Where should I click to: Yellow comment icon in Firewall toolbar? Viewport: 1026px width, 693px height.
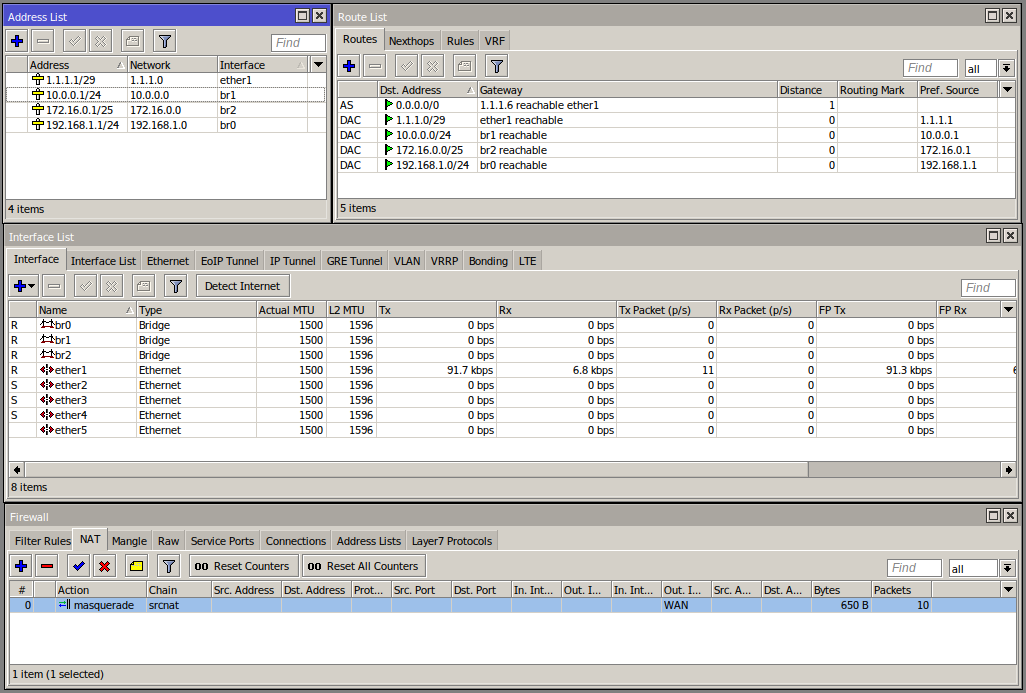tap(136, 566)
